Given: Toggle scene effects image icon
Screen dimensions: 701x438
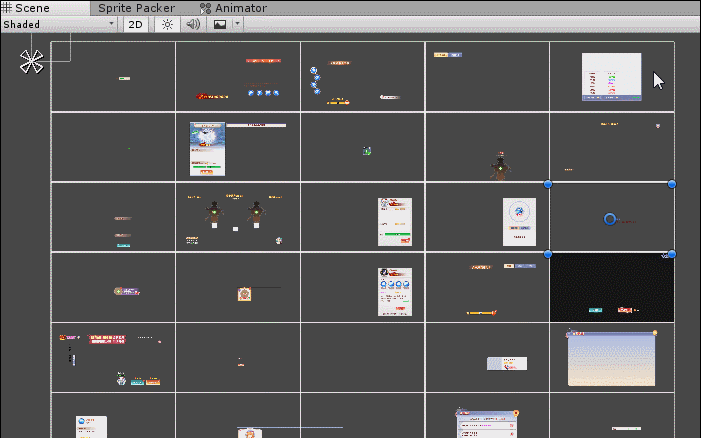Looking at the screenshot, I should click(220, 24).
